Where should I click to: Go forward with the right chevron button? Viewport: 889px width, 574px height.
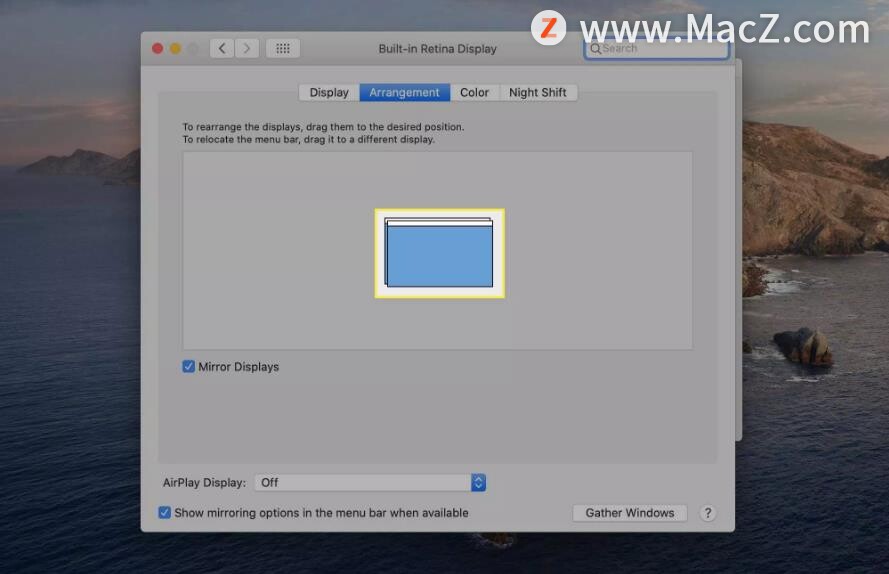click(247, 49)
